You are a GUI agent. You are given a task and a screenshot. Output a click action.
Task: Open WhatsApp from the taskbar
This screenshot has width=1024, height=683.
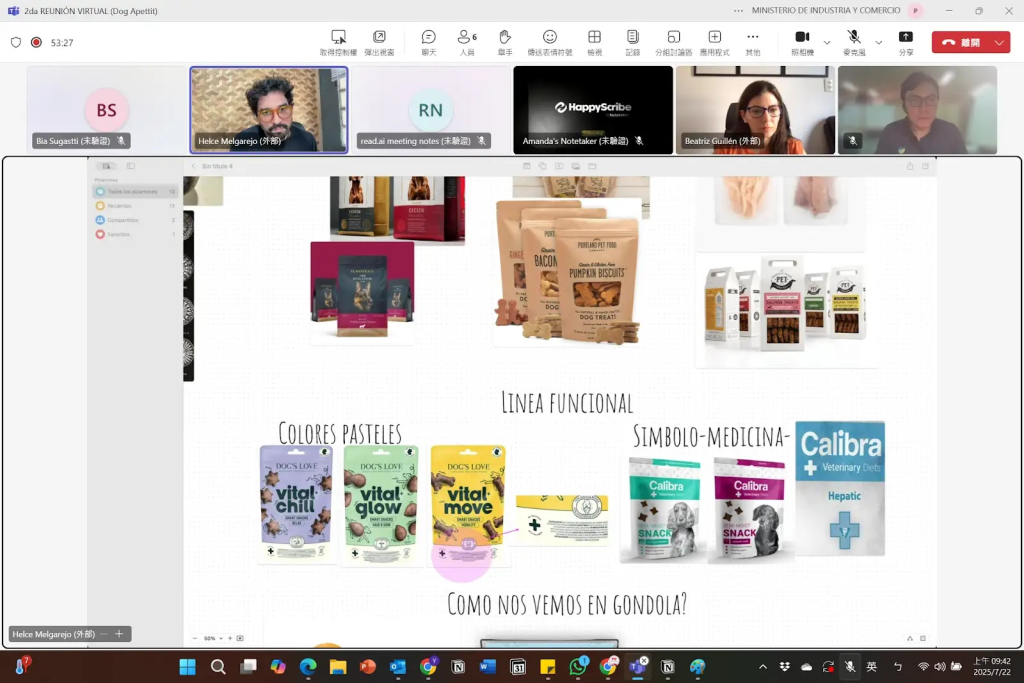point(578,667)
